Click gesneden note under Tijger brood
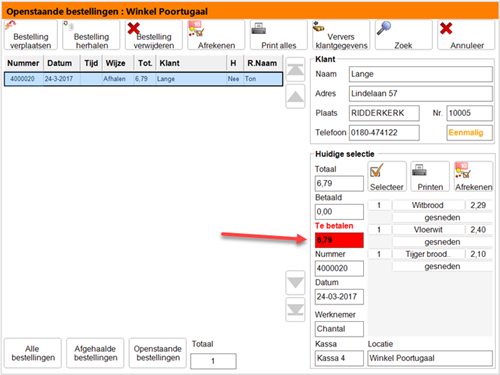Screen dimensions: 500x375 click(x=442, y=267)
